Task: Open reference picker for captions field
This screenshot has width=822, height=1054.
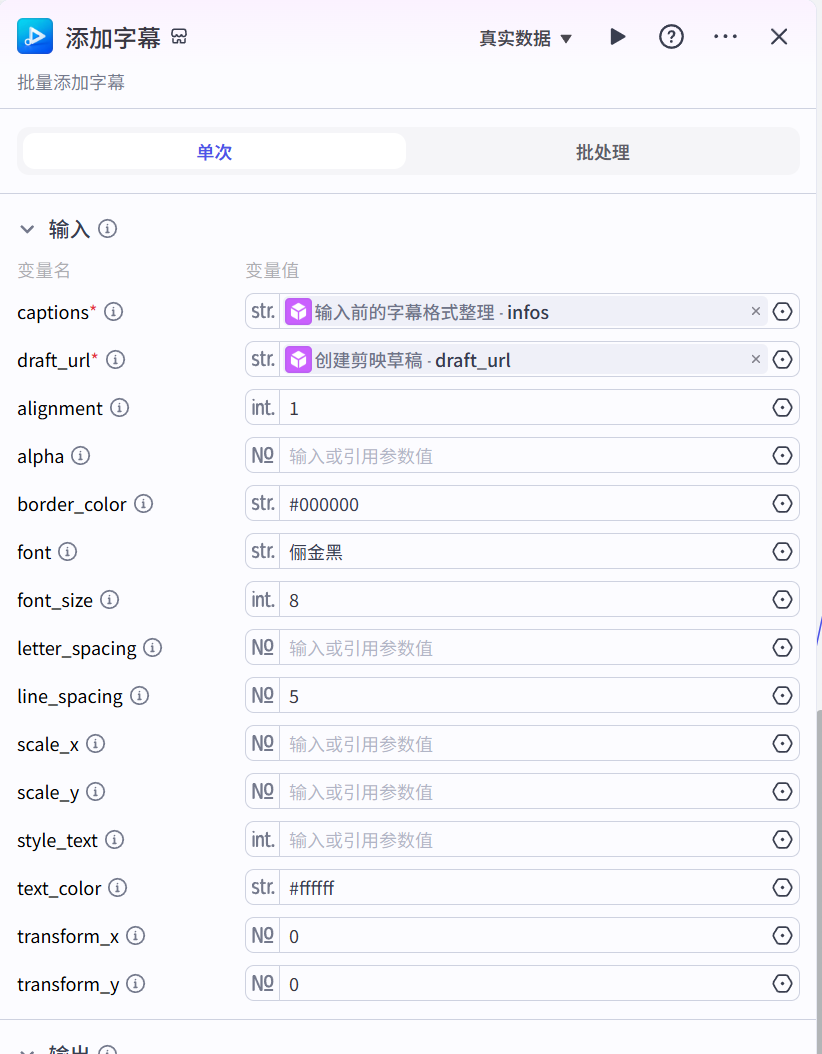Action: [x=782, y=312]
